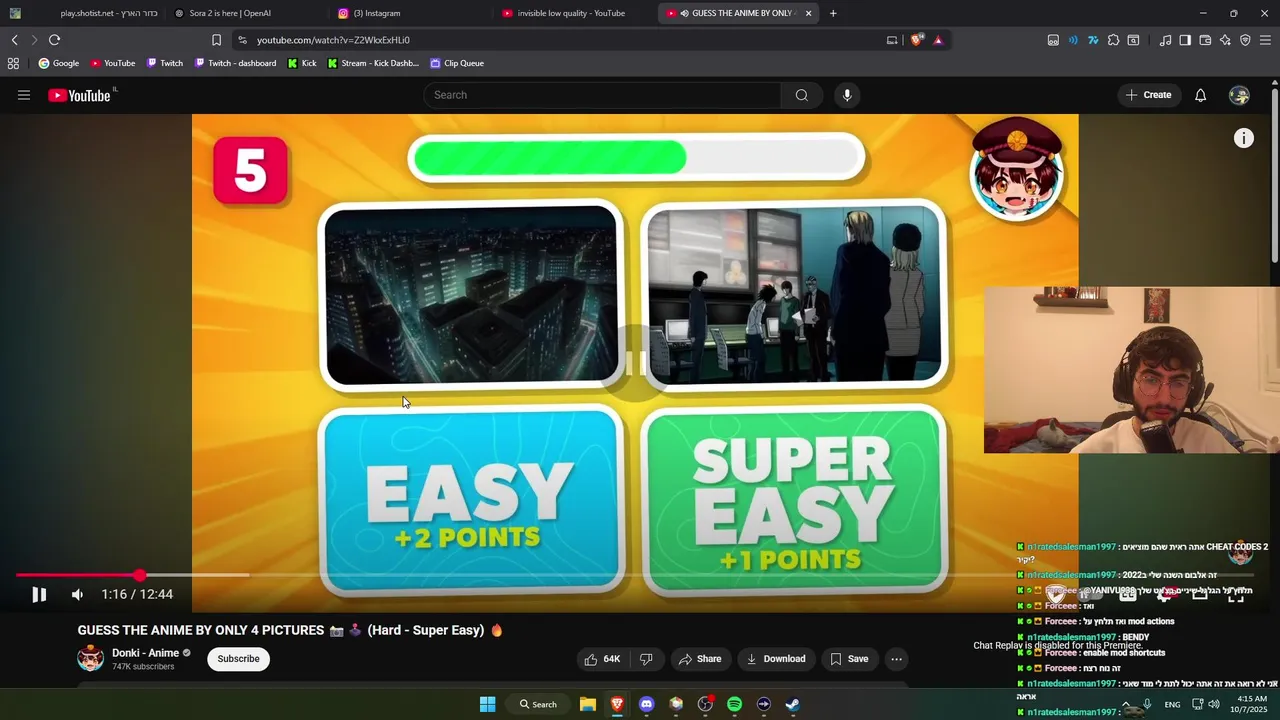
Task: Open Spotify from taskbar
Action: click(734, 704)
